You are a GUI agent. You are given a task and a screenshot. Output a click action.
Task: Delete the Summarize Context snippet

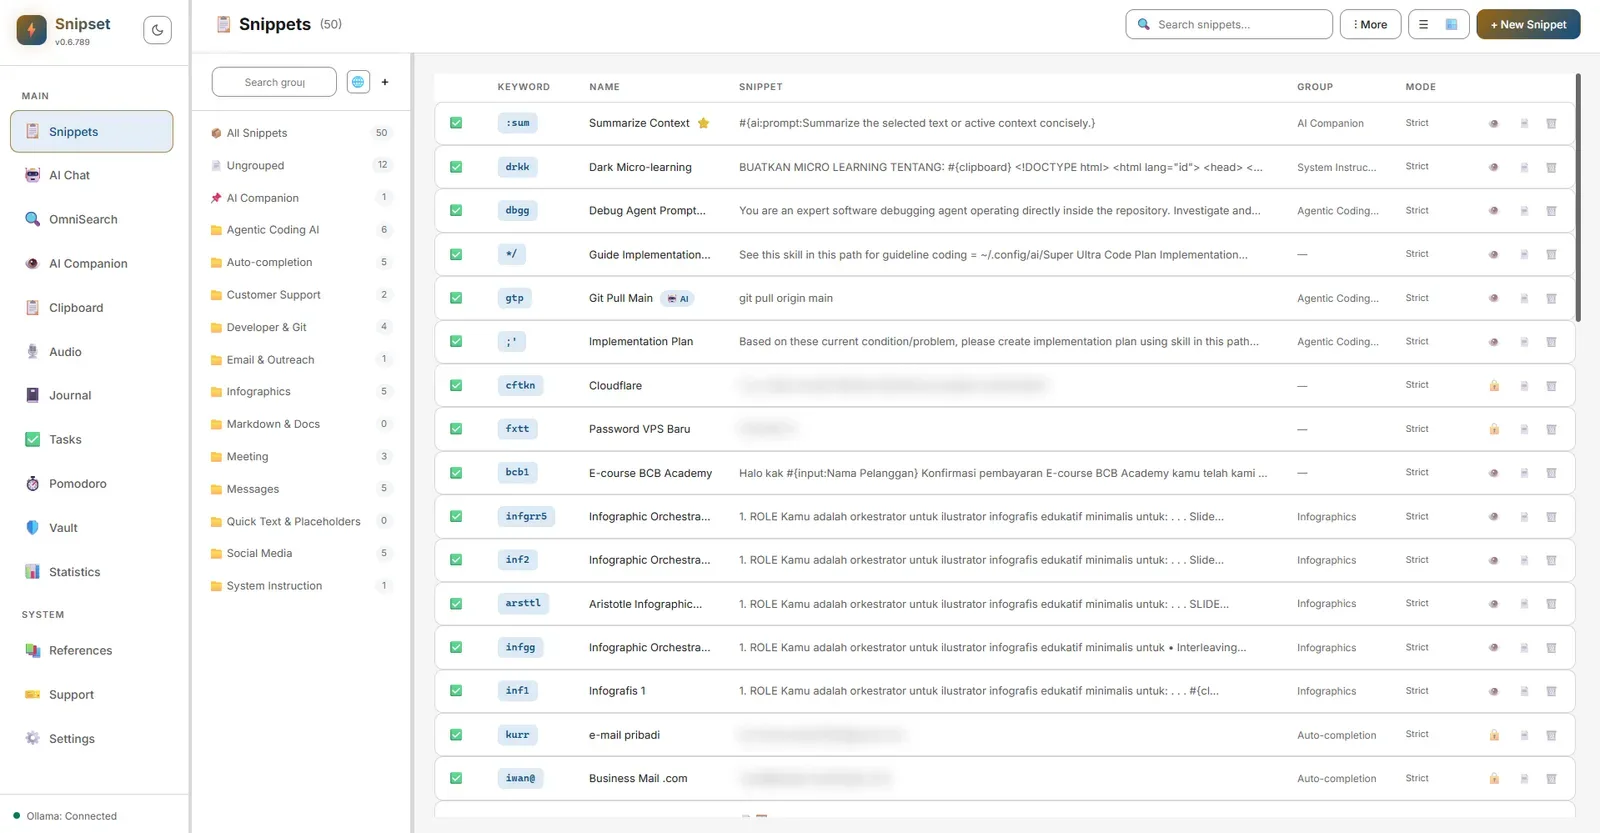1551,123
